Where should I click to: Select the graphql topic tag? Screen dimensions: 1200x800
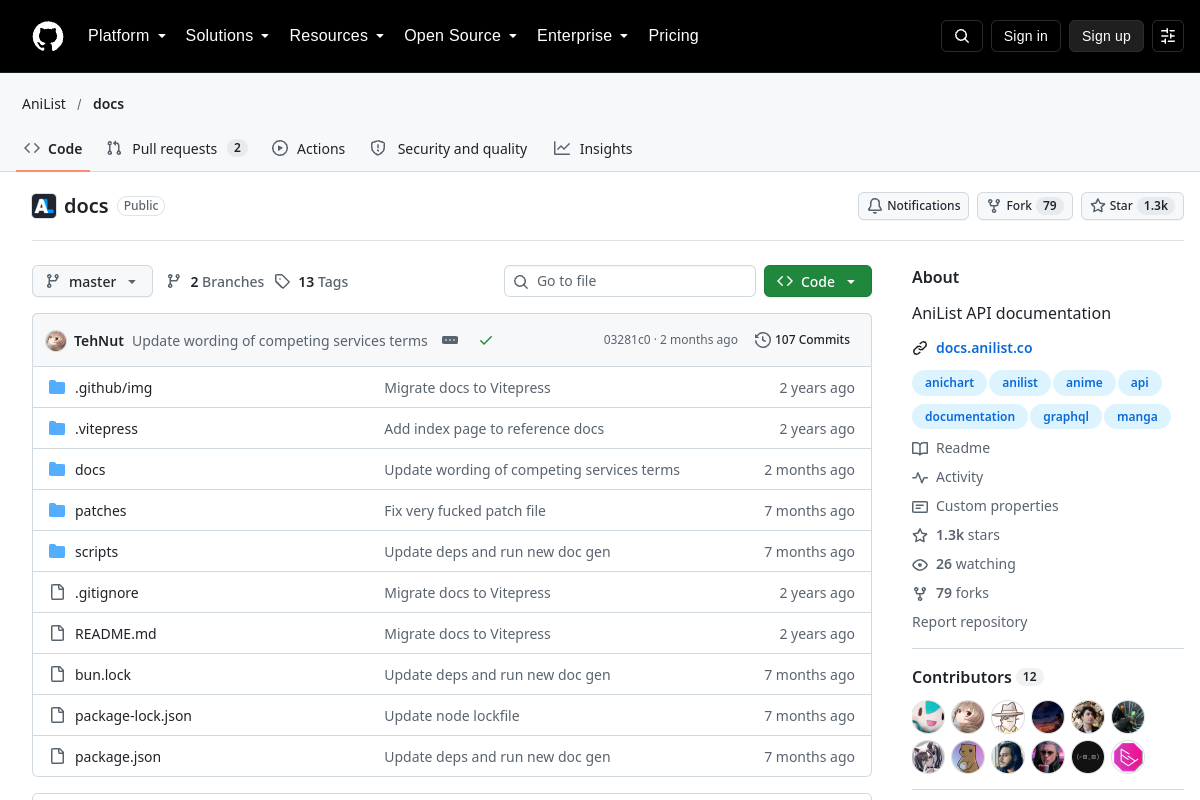tap(1066, 417)
